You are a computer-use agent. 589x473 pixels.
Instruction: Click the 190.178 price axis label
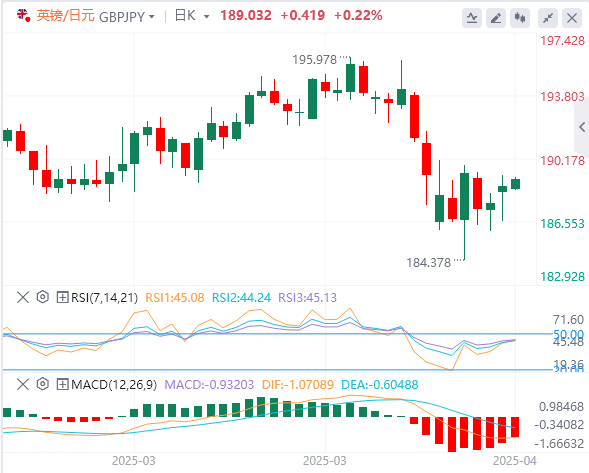click(562, 161)
